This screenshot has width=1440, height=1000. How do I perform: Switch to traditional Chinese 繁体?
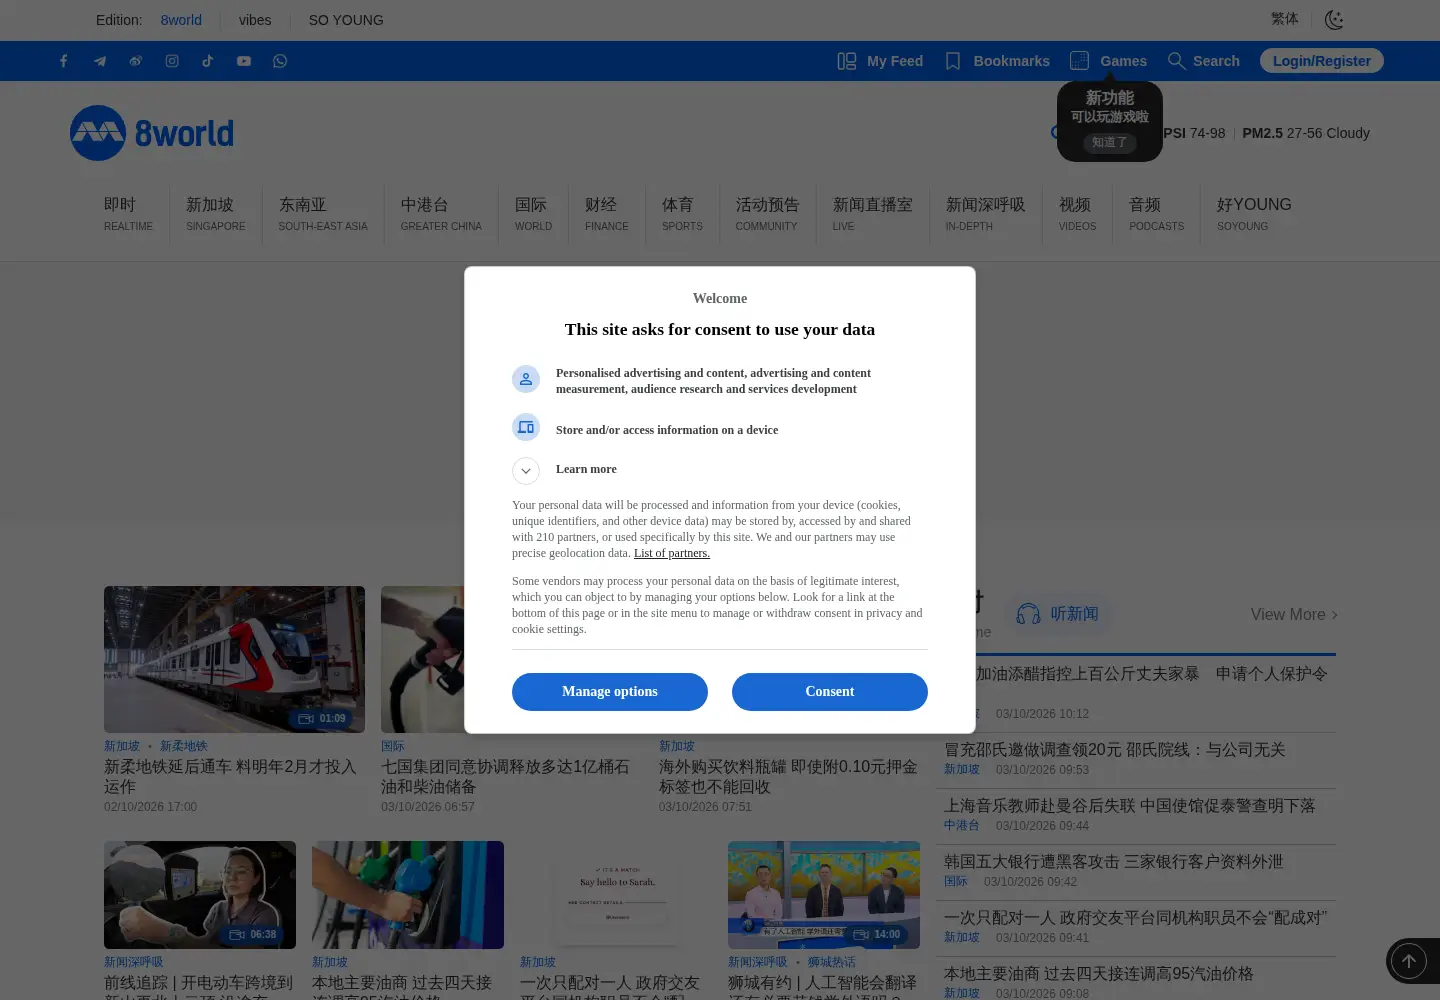click(1284, 19)
